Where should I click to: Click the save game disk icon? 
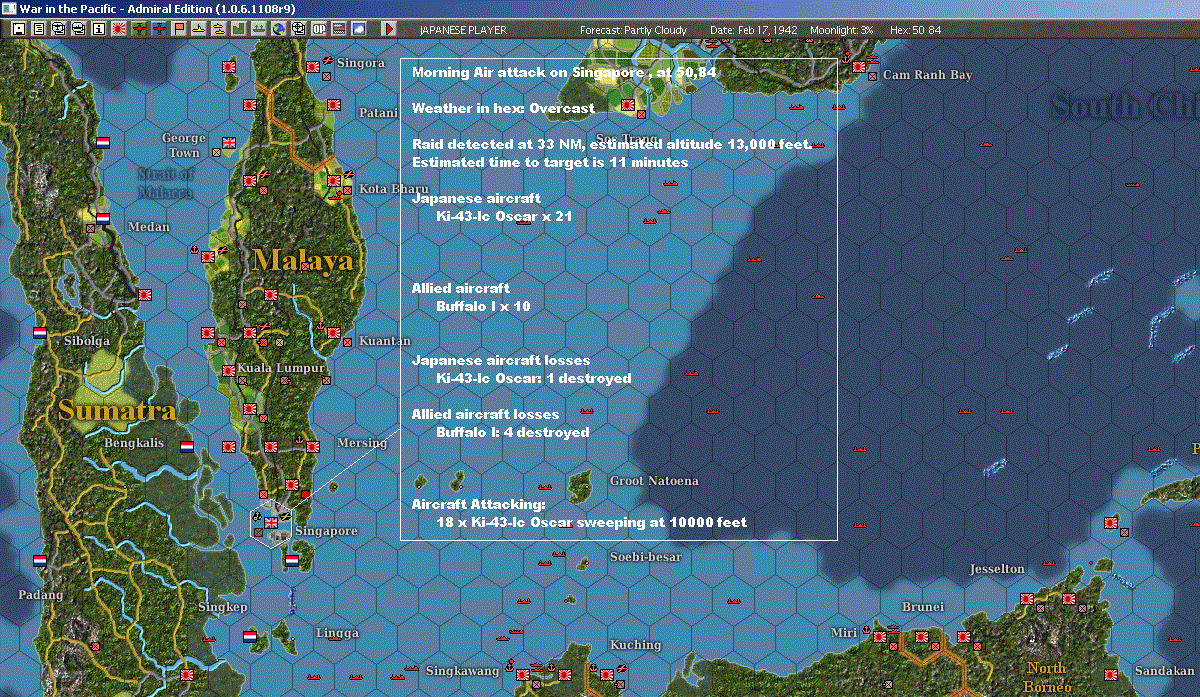(x=19, y=30)
